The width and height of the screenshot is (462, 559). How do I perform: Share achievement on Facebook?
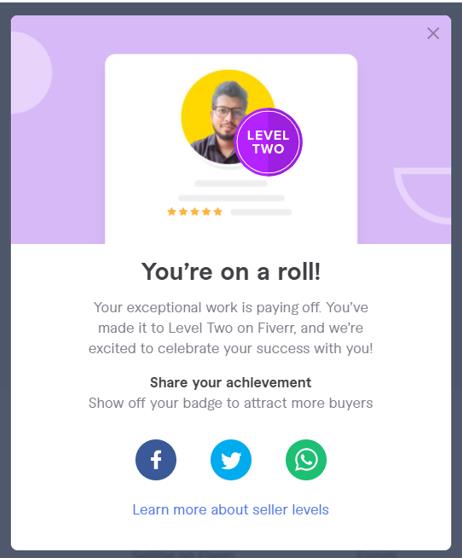pyautogui.click(x=156, y=460)
